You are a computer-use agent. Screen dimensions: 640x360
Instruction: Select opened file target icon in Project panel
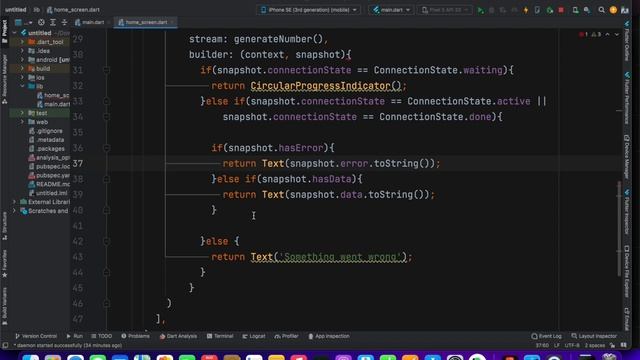pos(41,22)
